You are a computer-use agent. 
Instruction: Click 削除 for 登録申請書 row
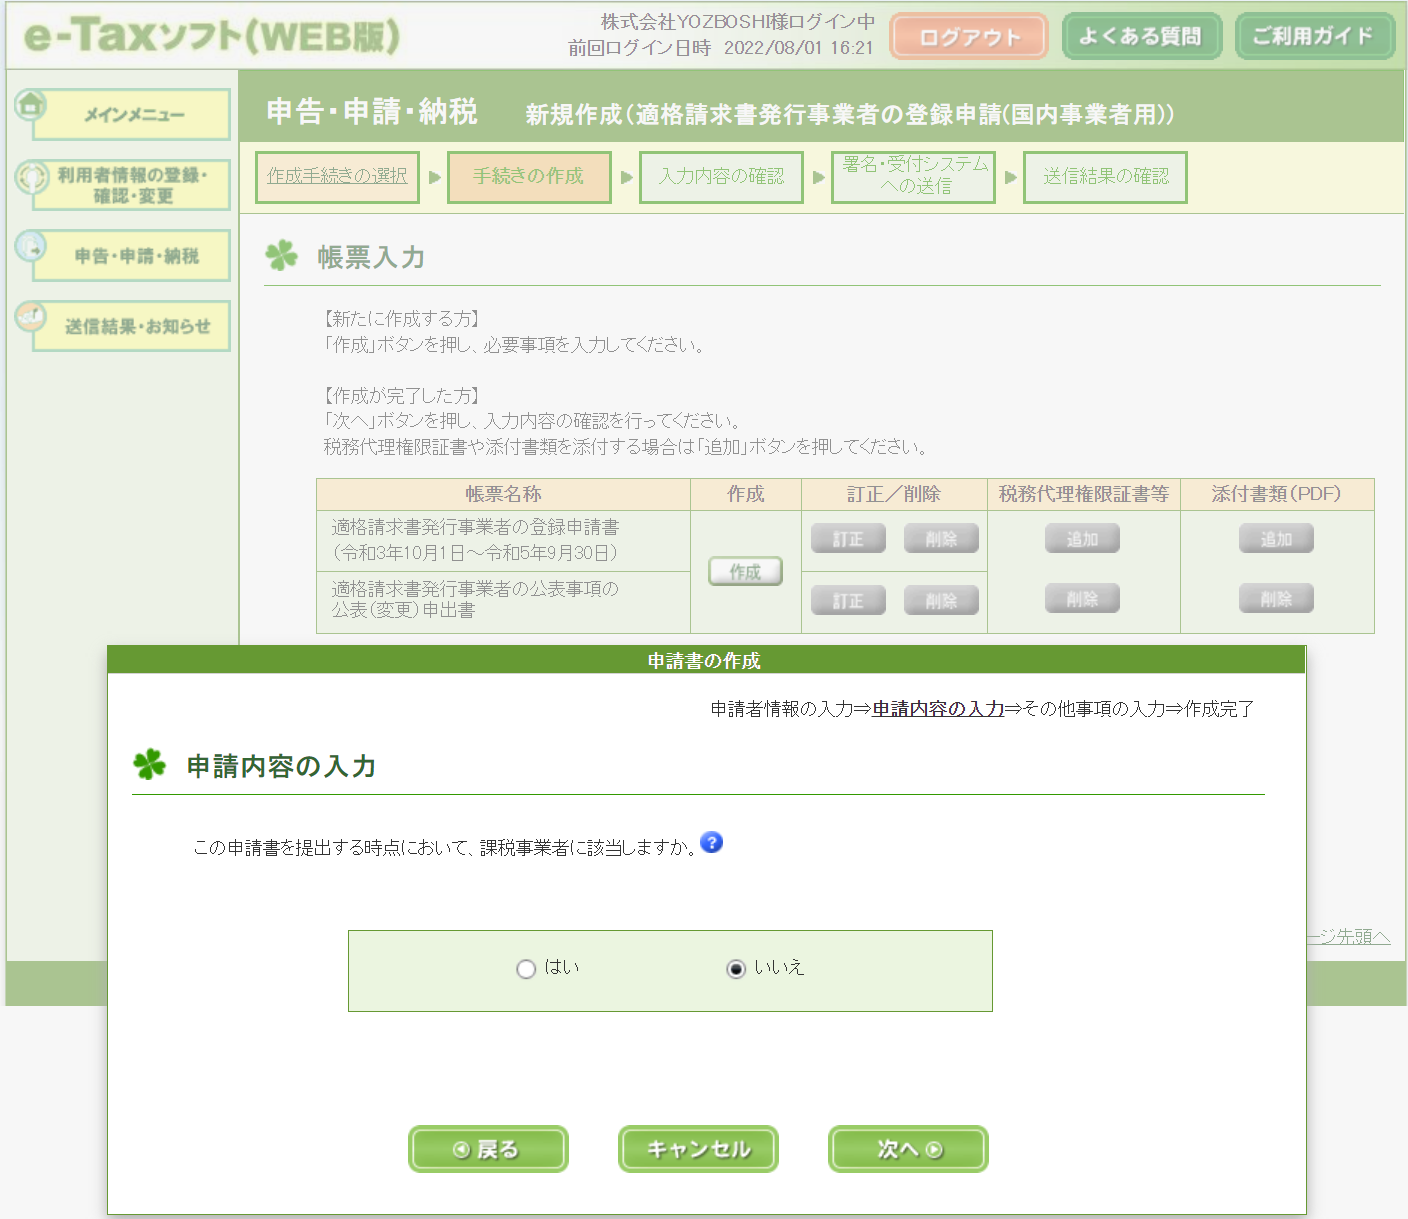(941, 539)
